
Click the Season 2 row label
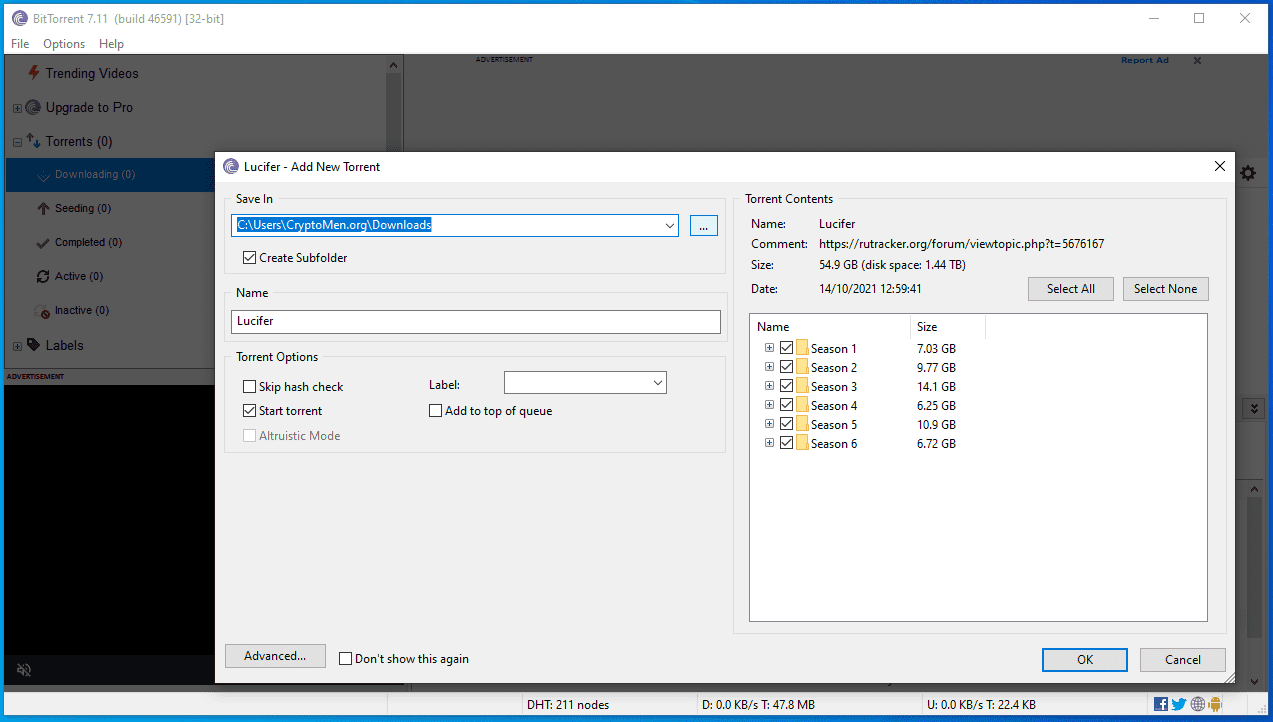click(834, 367)
